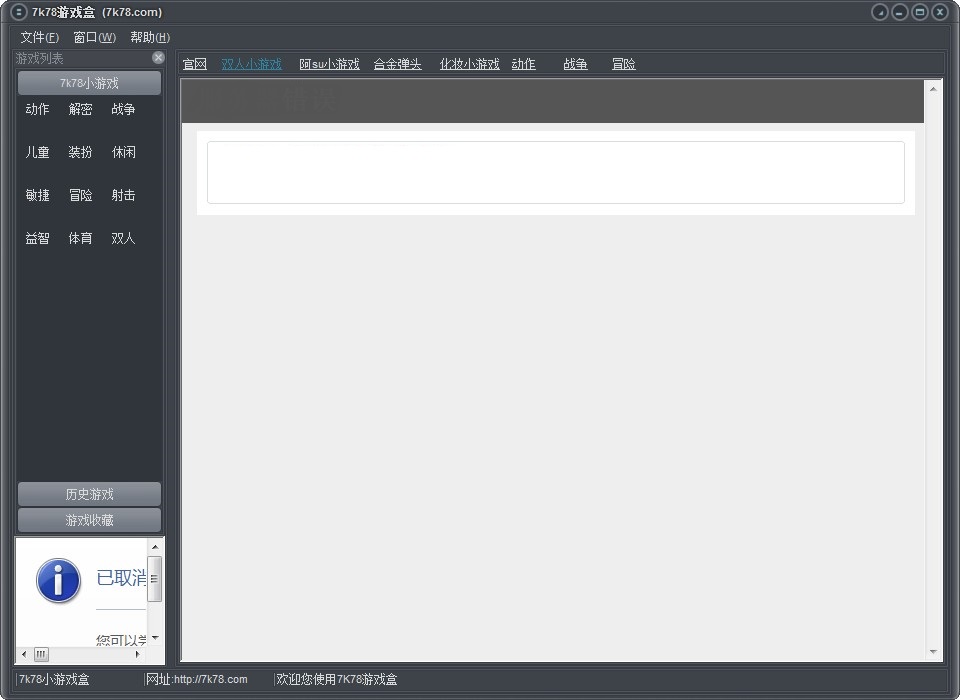The image size is (960, 700).
Task: Expand the 7k78小游戏 category header
Action: tap(89, 83)
